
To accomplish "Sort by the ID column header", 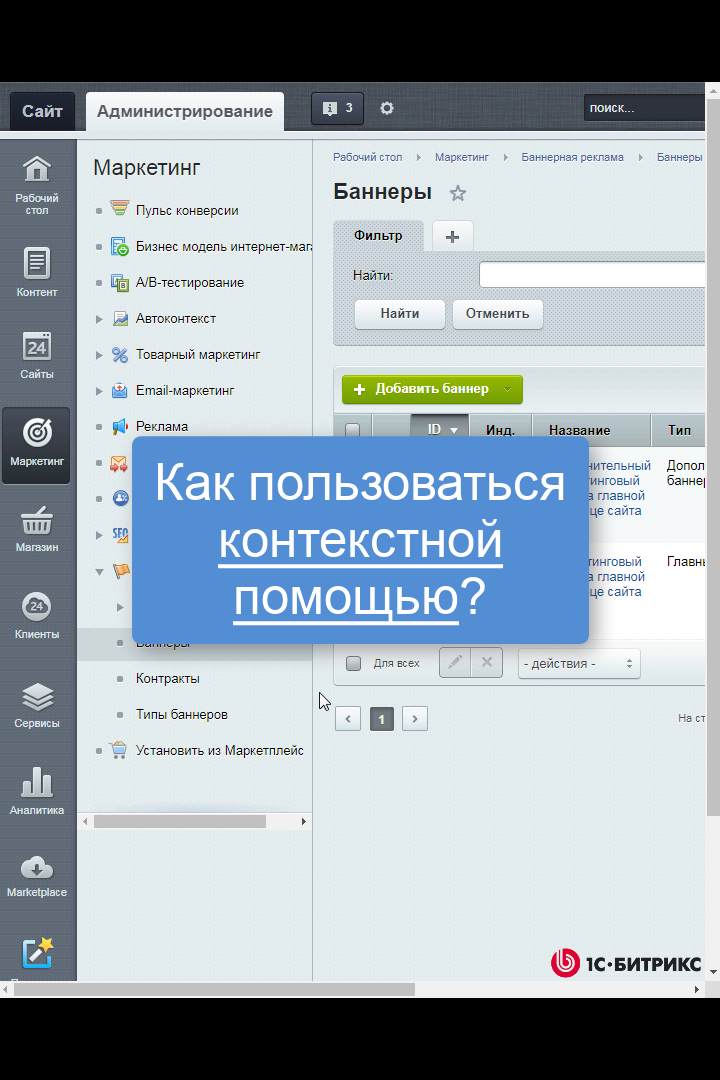I will coord(440,430).
